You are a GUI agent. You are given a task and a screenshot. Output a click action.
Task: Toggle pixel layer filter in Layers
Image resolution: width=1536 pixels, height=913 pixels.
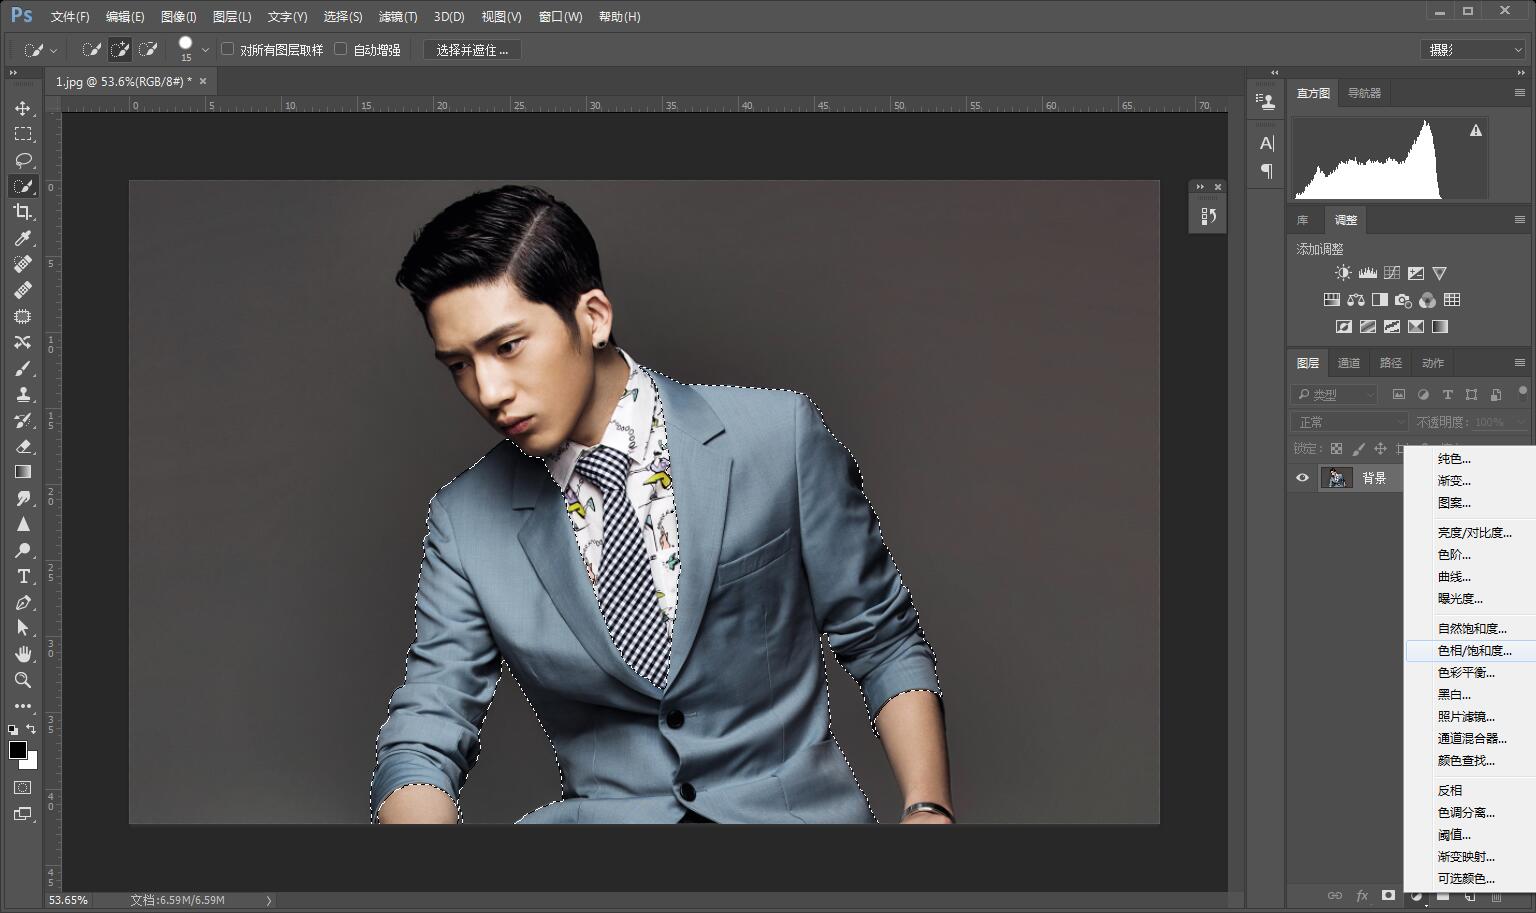[x=1399, y=395]
